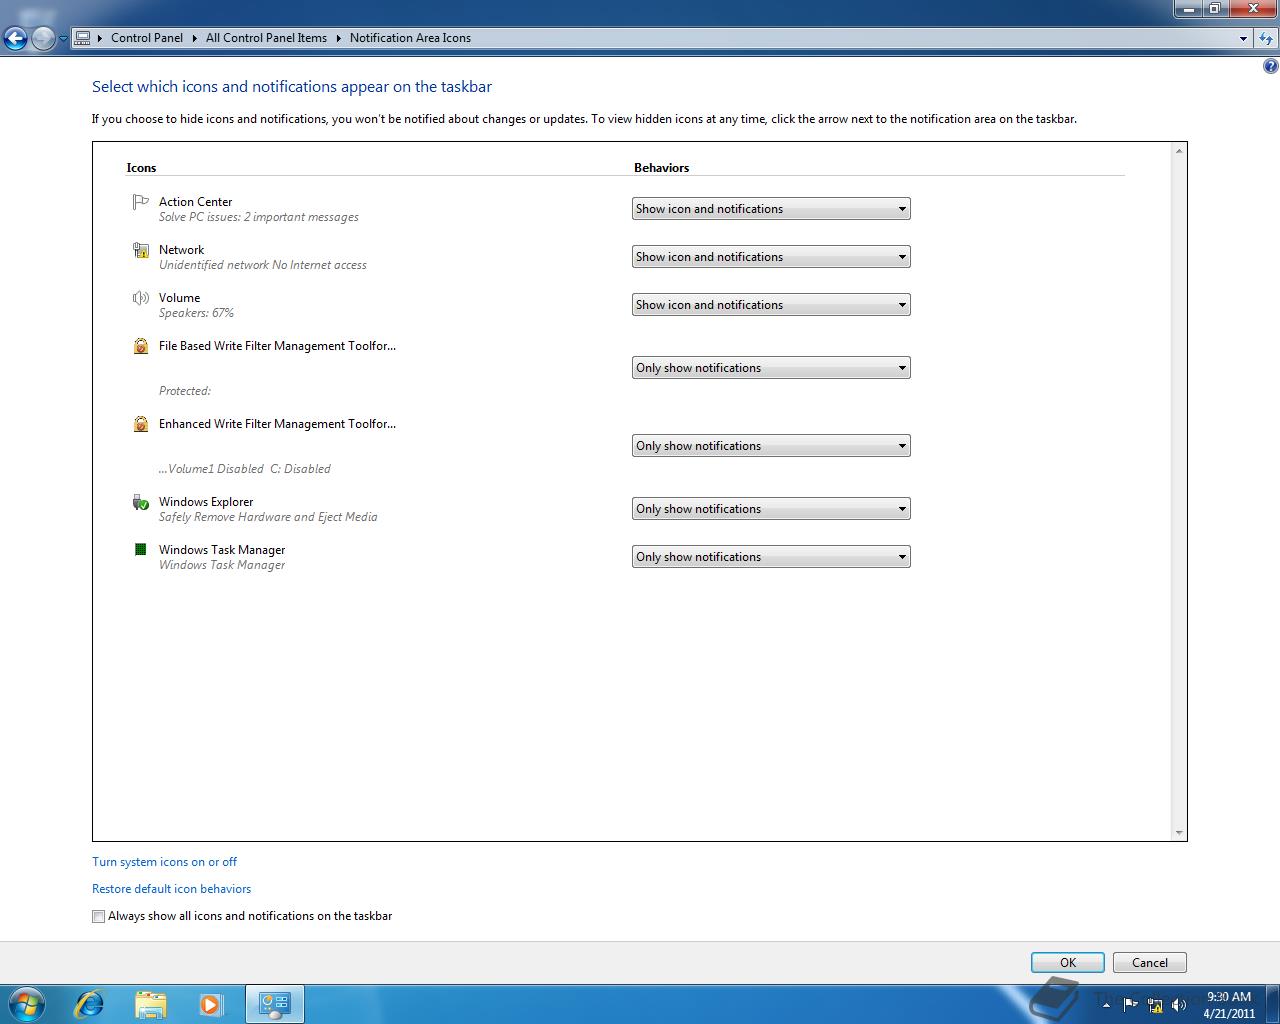Click All Control Panel Items breadcrumb
Image resolution: width=1280 pixels, height=1024 pixels.
(266, 38)
